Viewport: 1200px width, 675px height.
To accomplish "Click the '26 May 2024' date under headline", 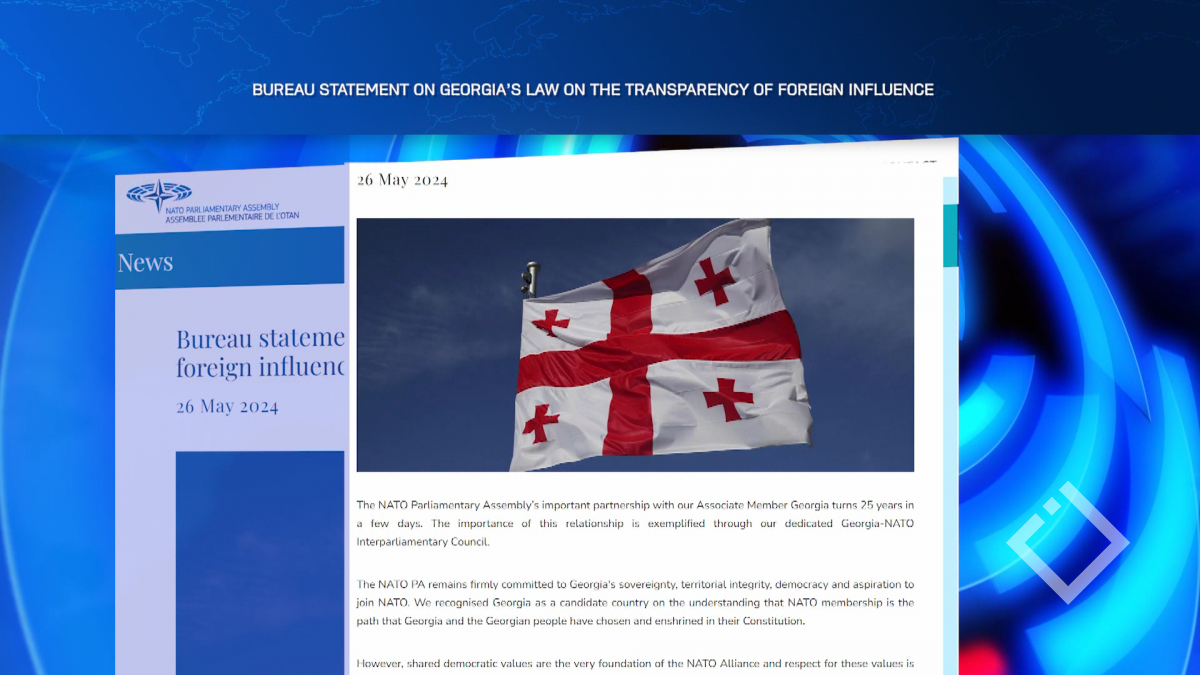I will [227, 407].
